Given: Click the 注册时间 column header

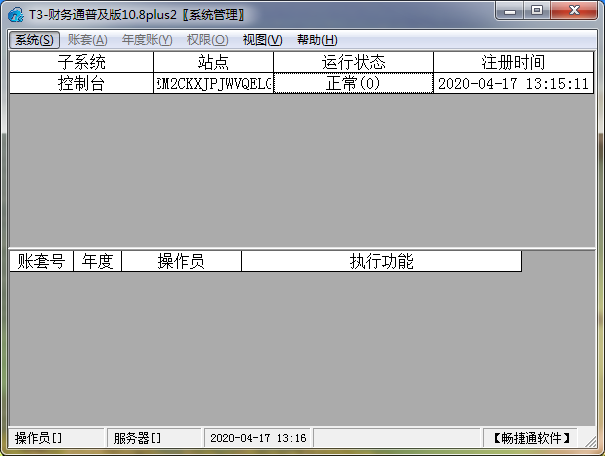Looking at the screenshot, I should [x=514, y=62].
